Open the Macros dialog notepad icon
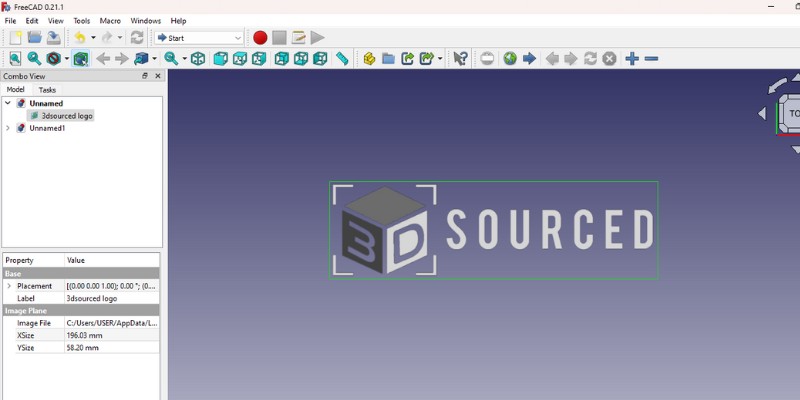 coord(298,38)
